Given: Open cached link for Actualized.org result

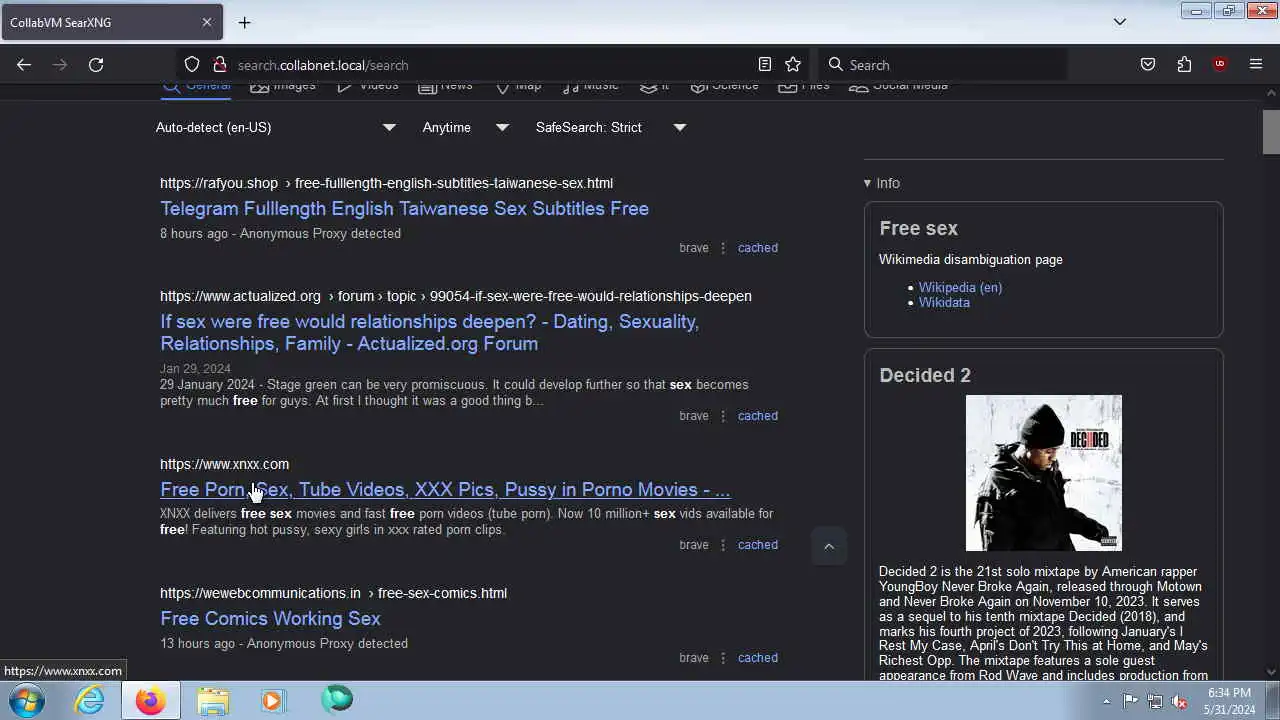Looking at the screenshot, I should [758, 416].
